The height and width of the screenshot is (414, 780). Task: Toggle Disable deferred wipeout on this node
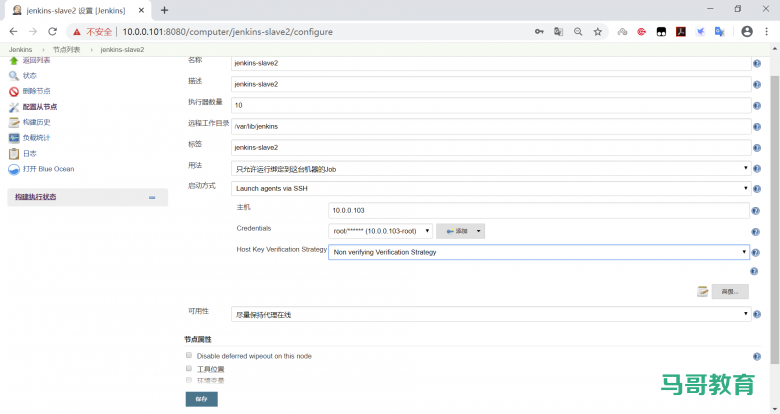click(189, 355)
